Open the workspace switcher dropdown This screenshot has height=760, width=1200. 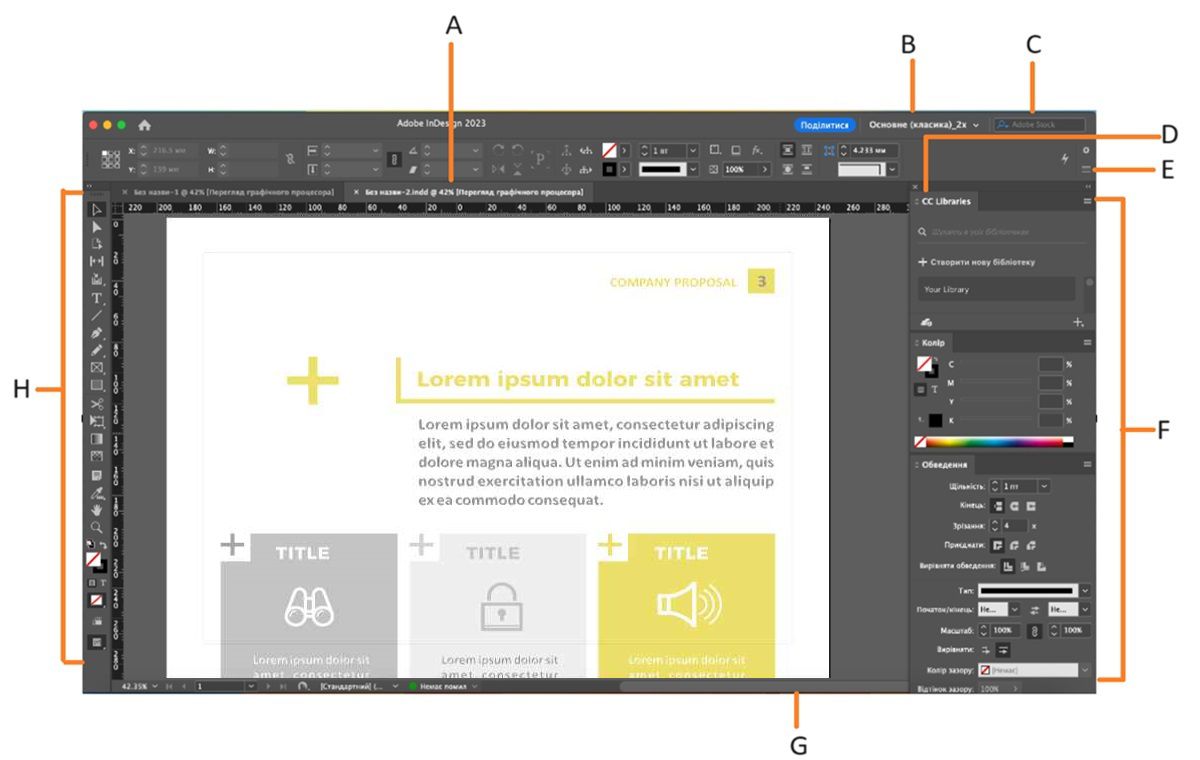[923, 125]
